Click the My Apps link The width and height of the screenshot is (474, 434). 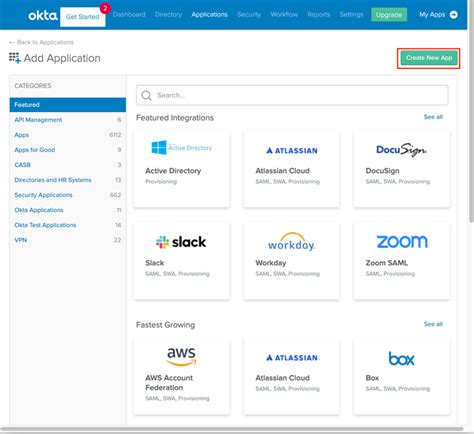pyautogui.click(x=432, y=15)
